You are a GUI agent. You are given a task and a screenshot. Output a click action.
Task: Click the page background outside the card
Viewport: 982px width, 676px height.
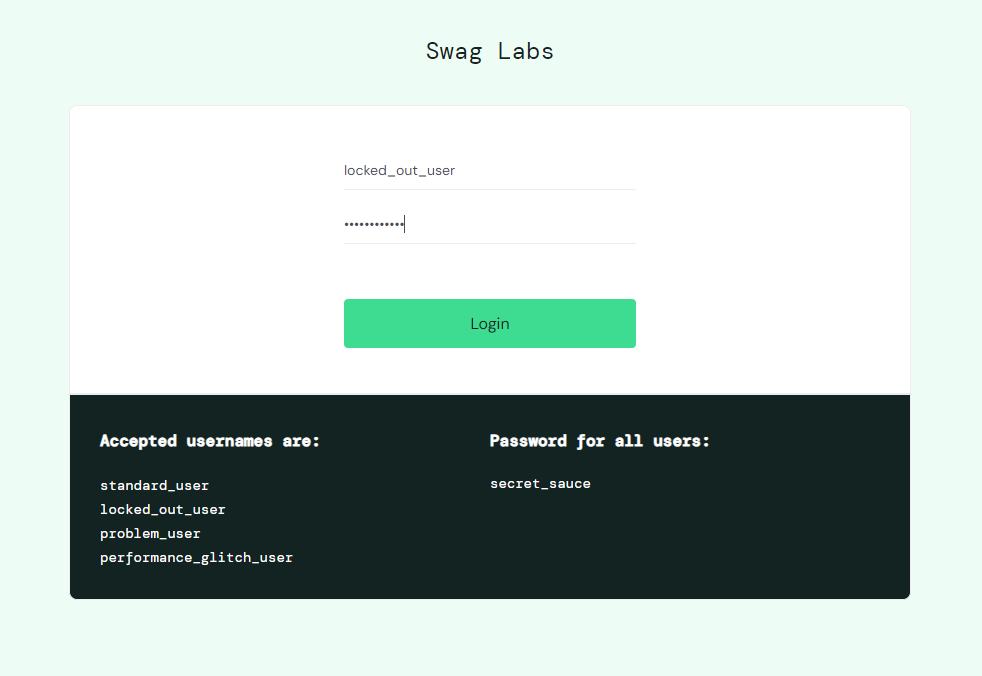[x=490, y=640]
